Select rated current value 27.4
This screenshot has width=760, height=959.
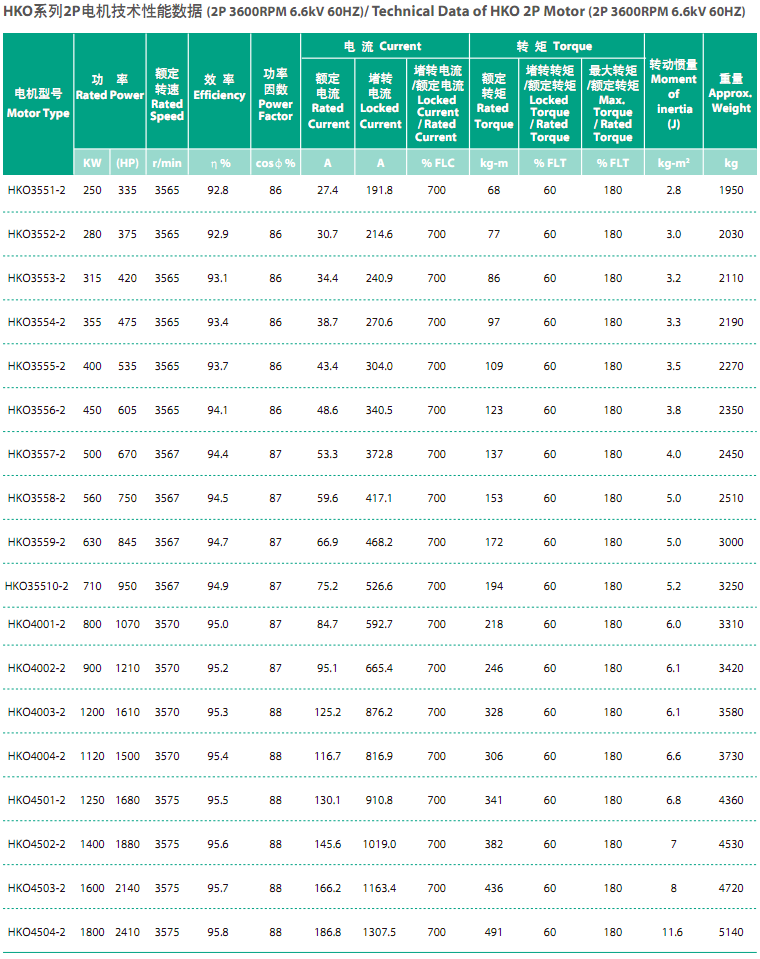tap(328, 190)
